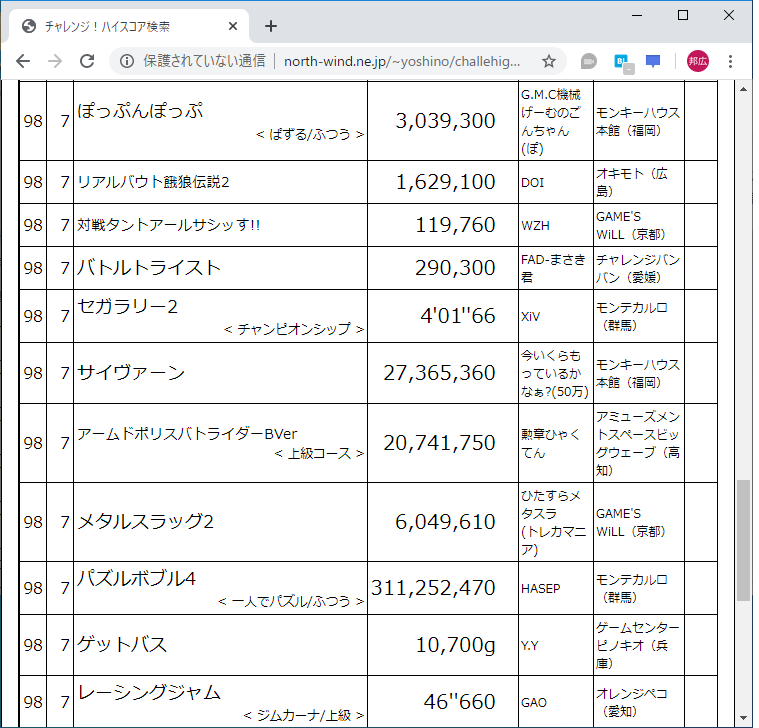Select the score 1,629,100
Image resolution: width=759 pixels, height=728 pixels.
(445, 182)
